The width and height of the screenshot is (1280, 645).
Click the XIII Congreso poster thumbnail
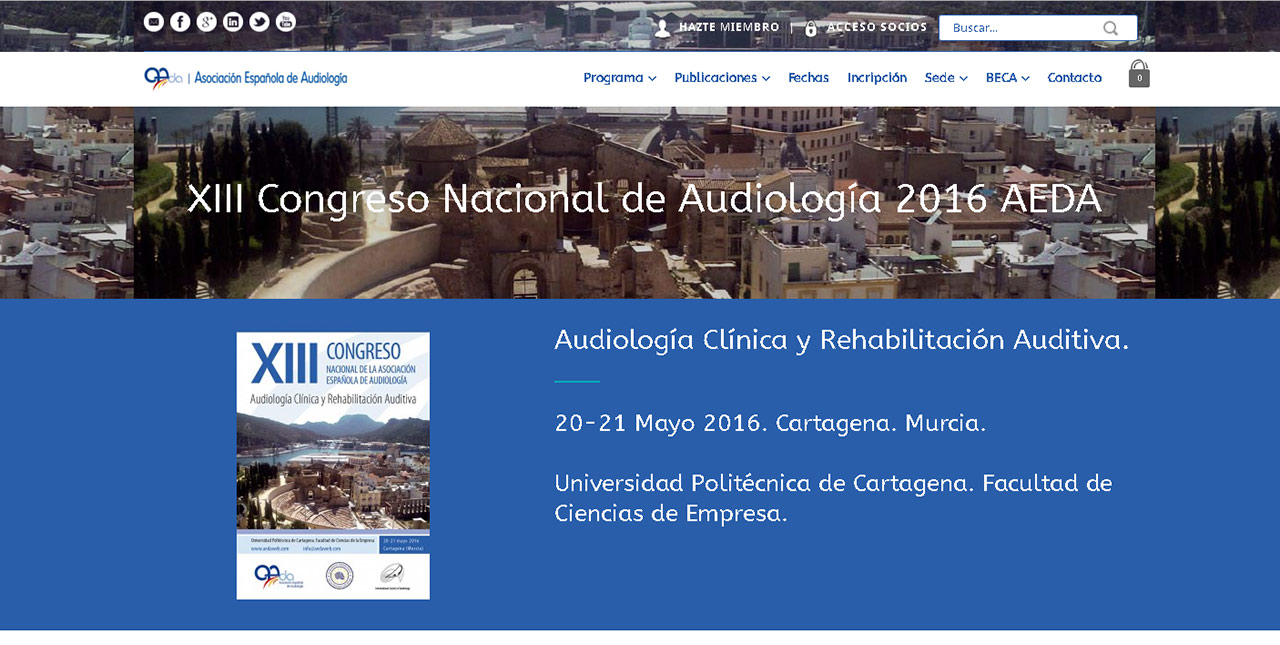(333, 466)
